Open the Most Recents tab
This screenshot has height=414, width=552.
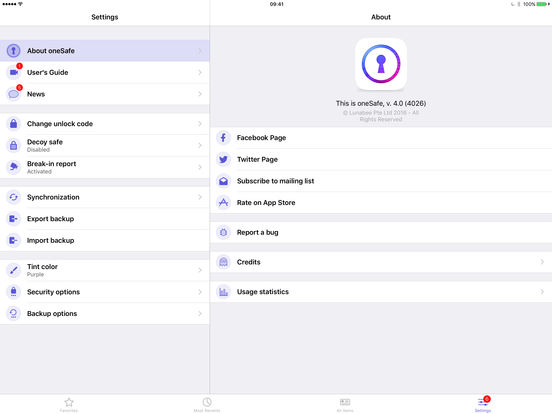click(207, 404)
